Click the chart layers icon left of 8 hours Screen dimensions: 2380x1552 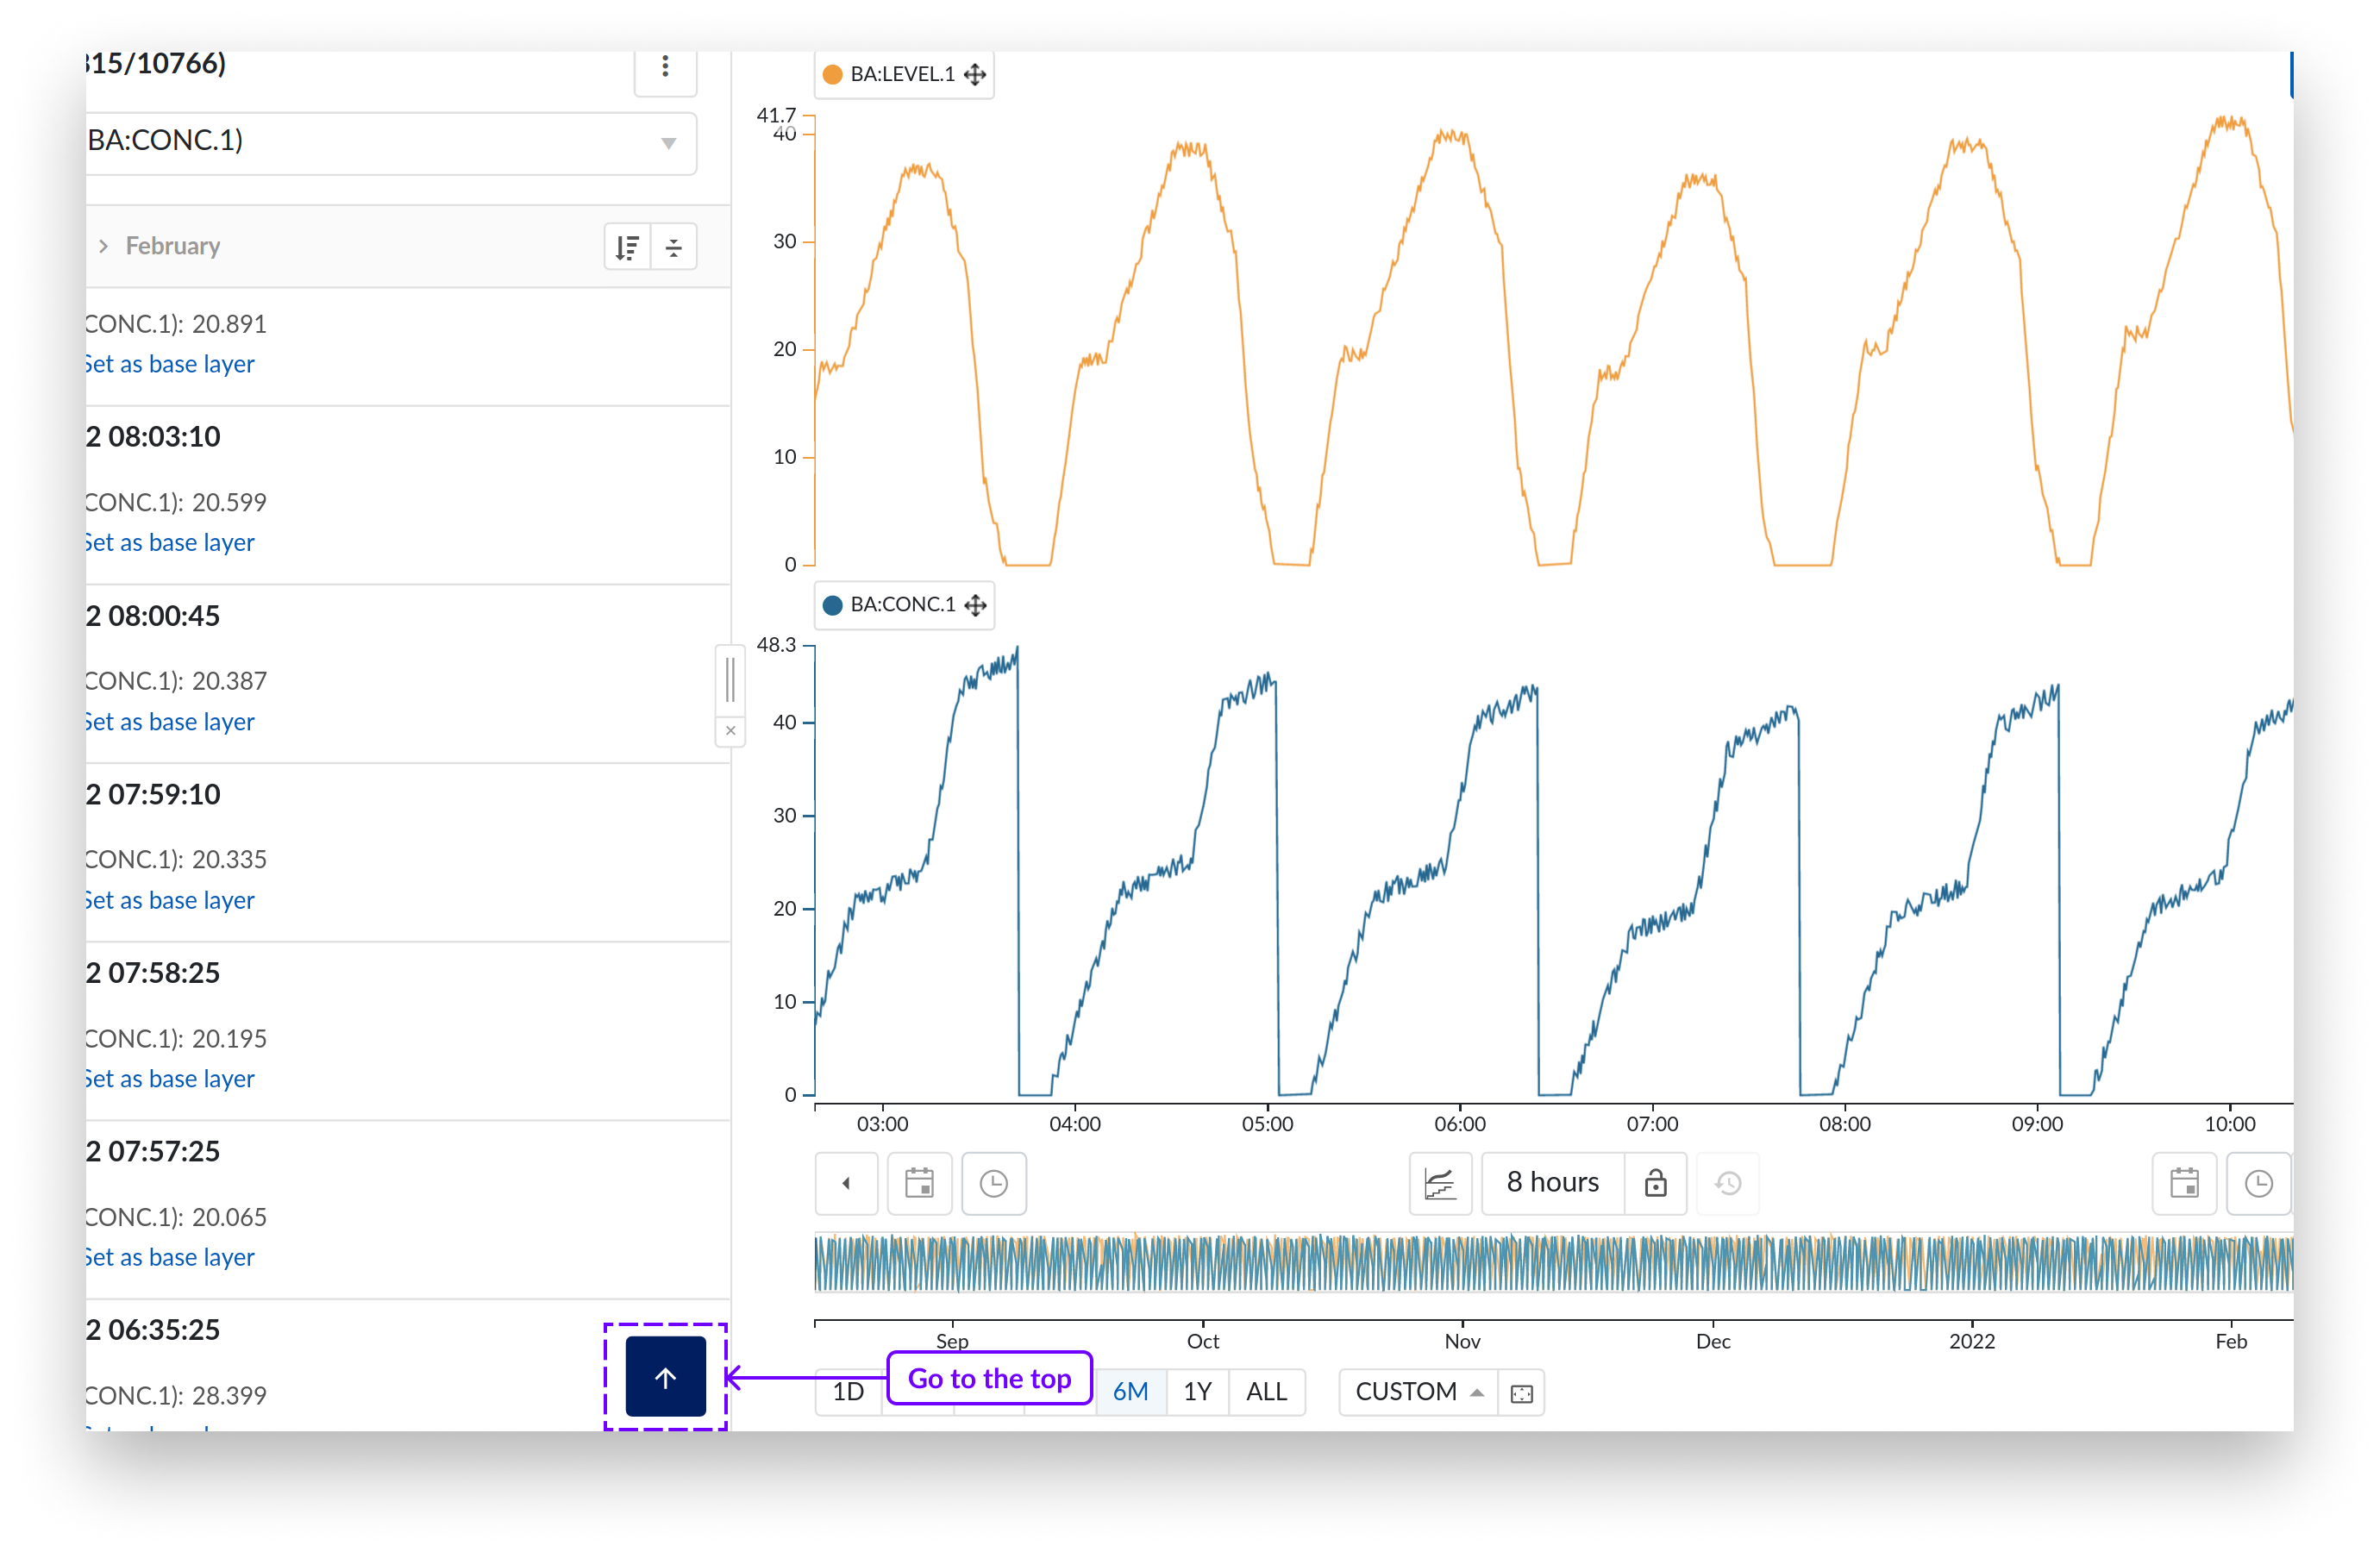coord(1439,1183)
